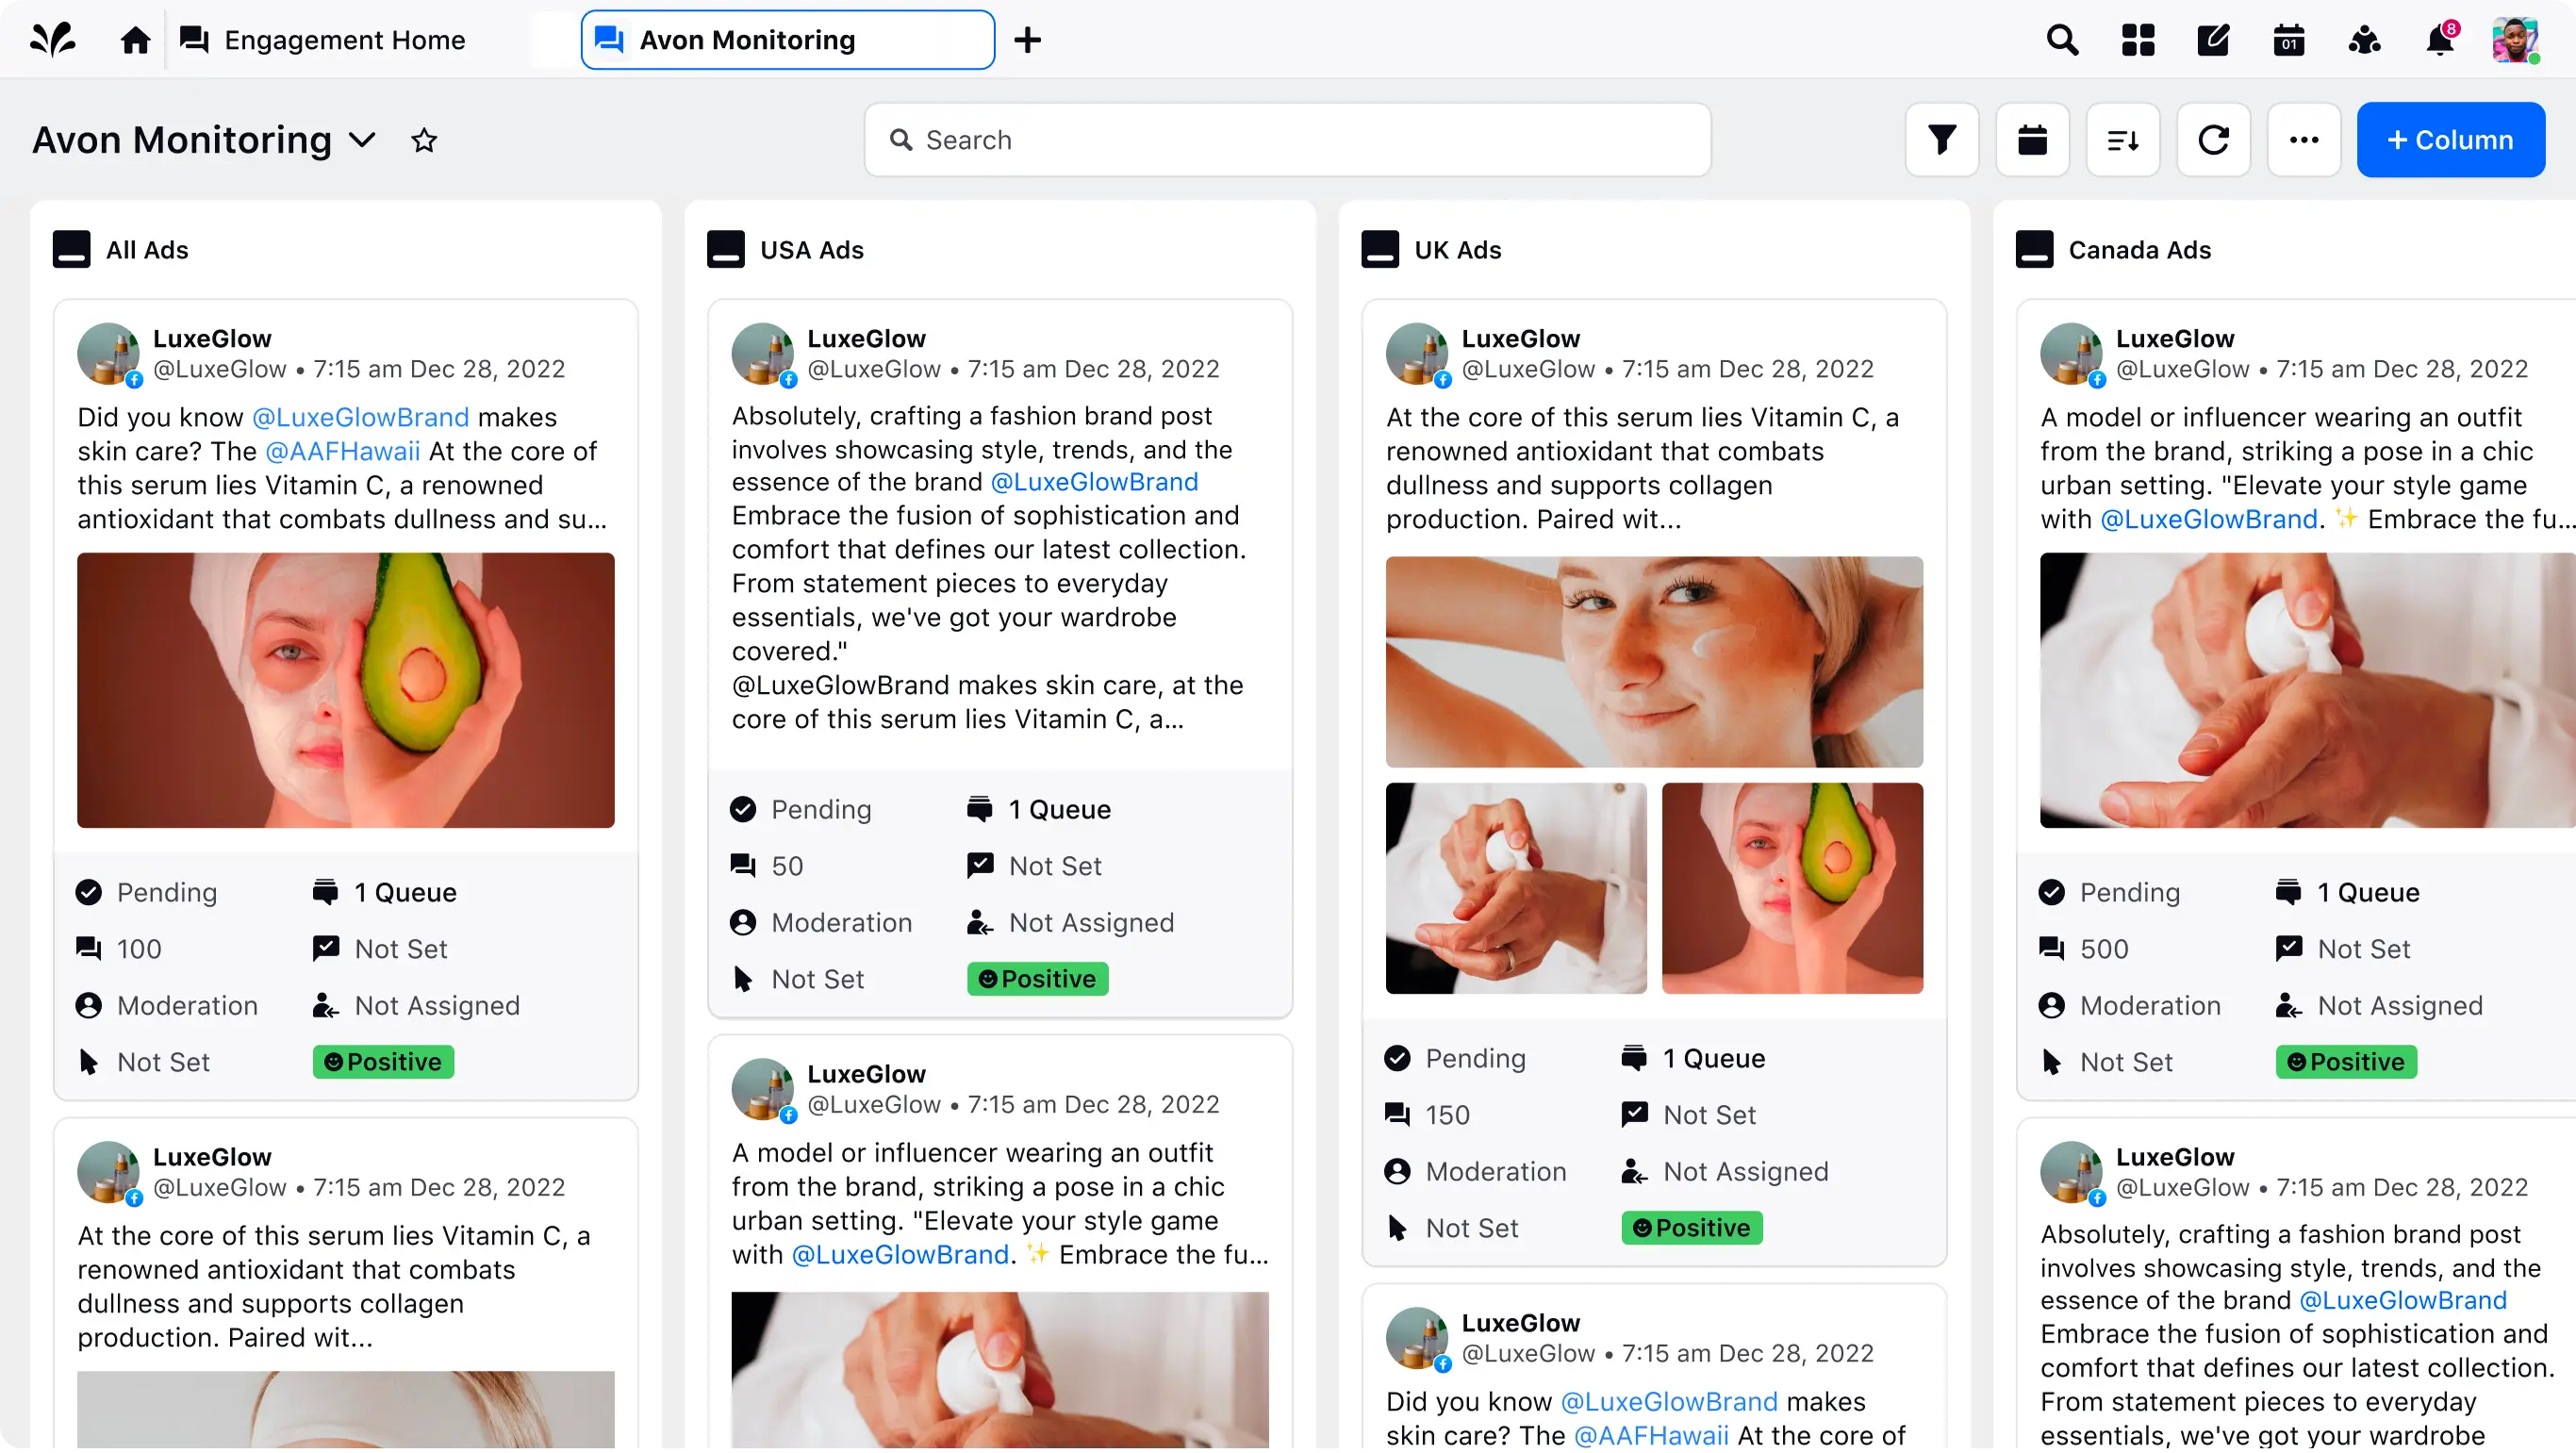Click the 150 comments count in UK Ads
2576x1453 pixels.
coord(1428,1115)
